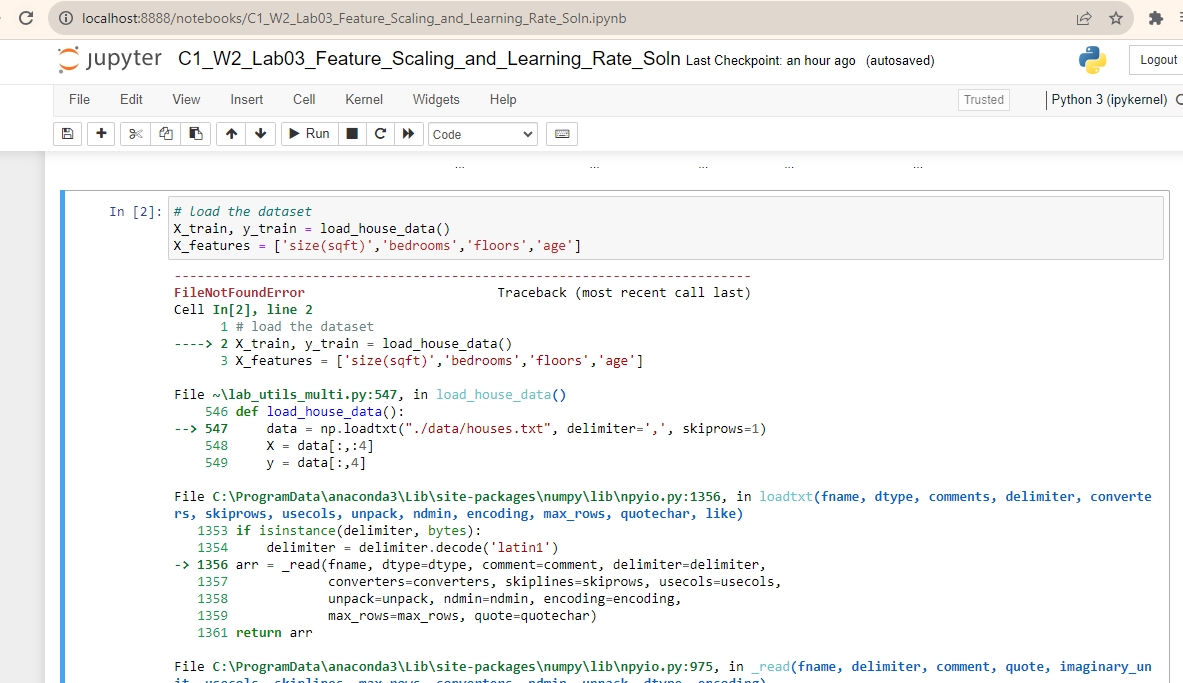Viewport: 1183px width, 683px height.
Task: Expand the cell type Code dropdown
Action: [x=482, y=134]
